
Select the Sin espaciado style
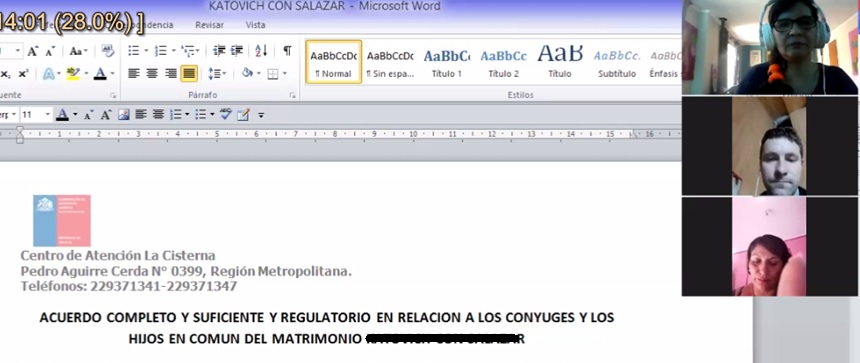click(x=390, y=61)
